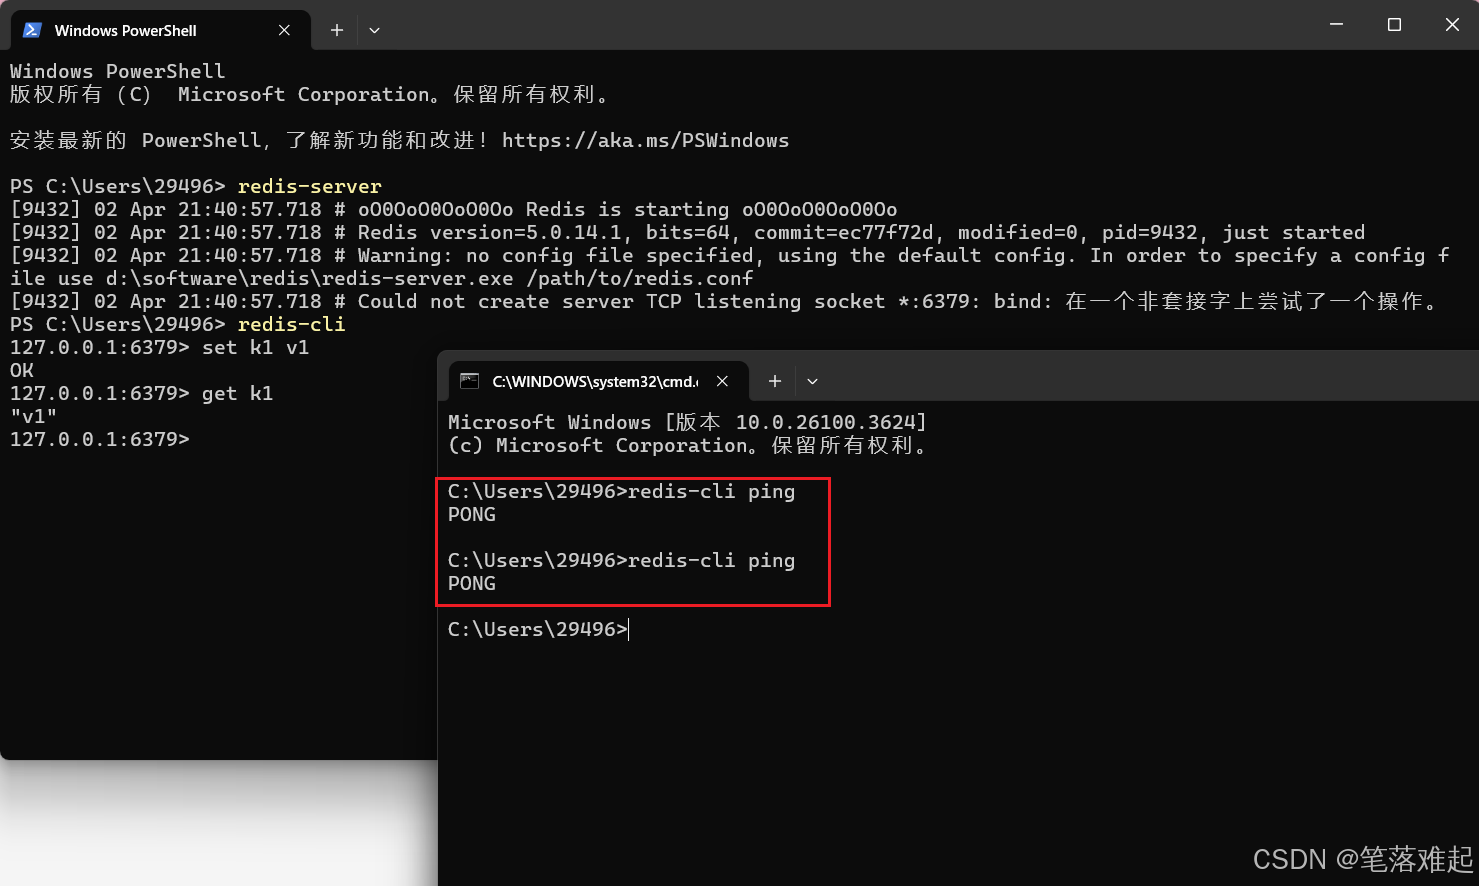Click 'Microsoft Windows [版本 10.0.26100.3624]' text
Image resolution: width=1479 pixels, height=886 pixels.
pos(687,422)
